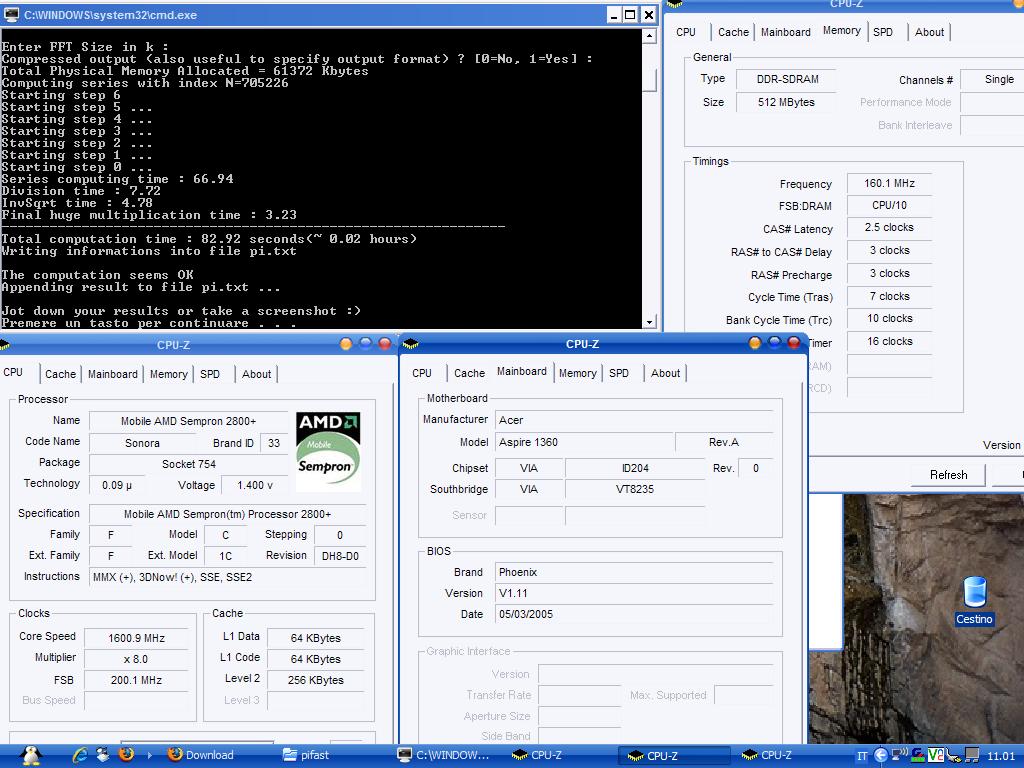Open CPU tab in the Memory CPU-Z window
Image resolution: width=1024 pixels, height=768 pixels.
(686, 32)
